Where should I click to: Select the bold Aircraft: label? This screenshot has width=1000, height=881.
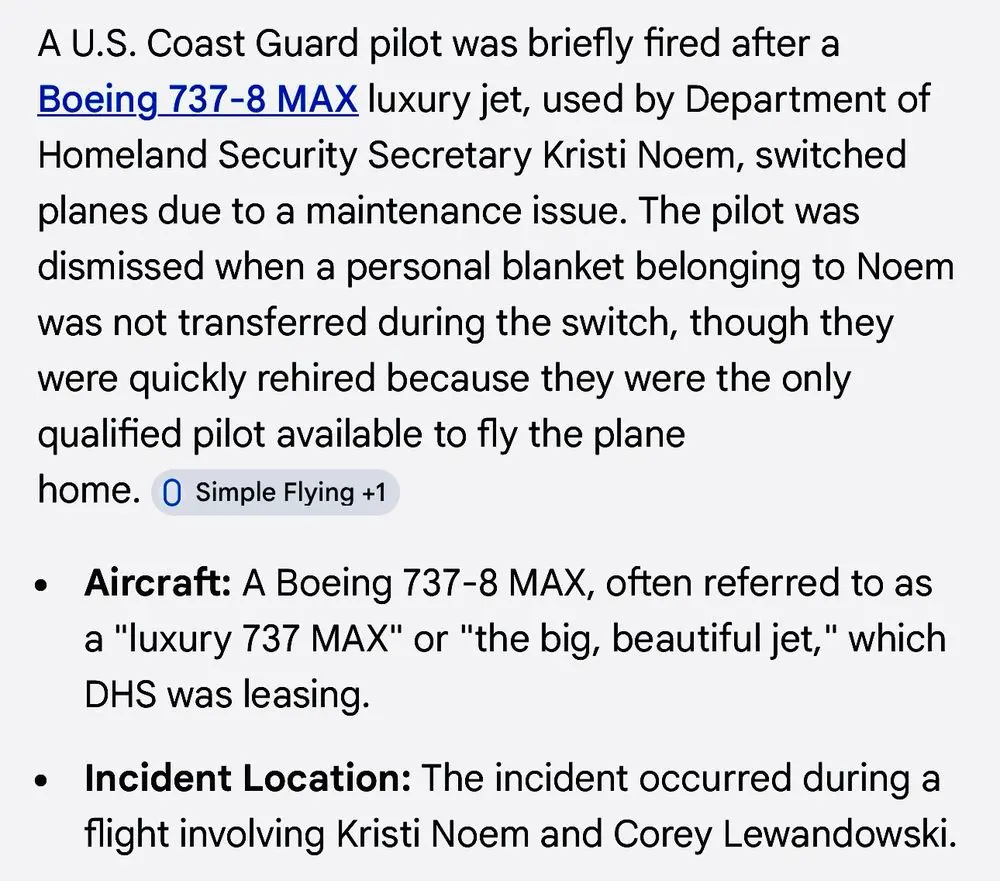coord(158,582)
